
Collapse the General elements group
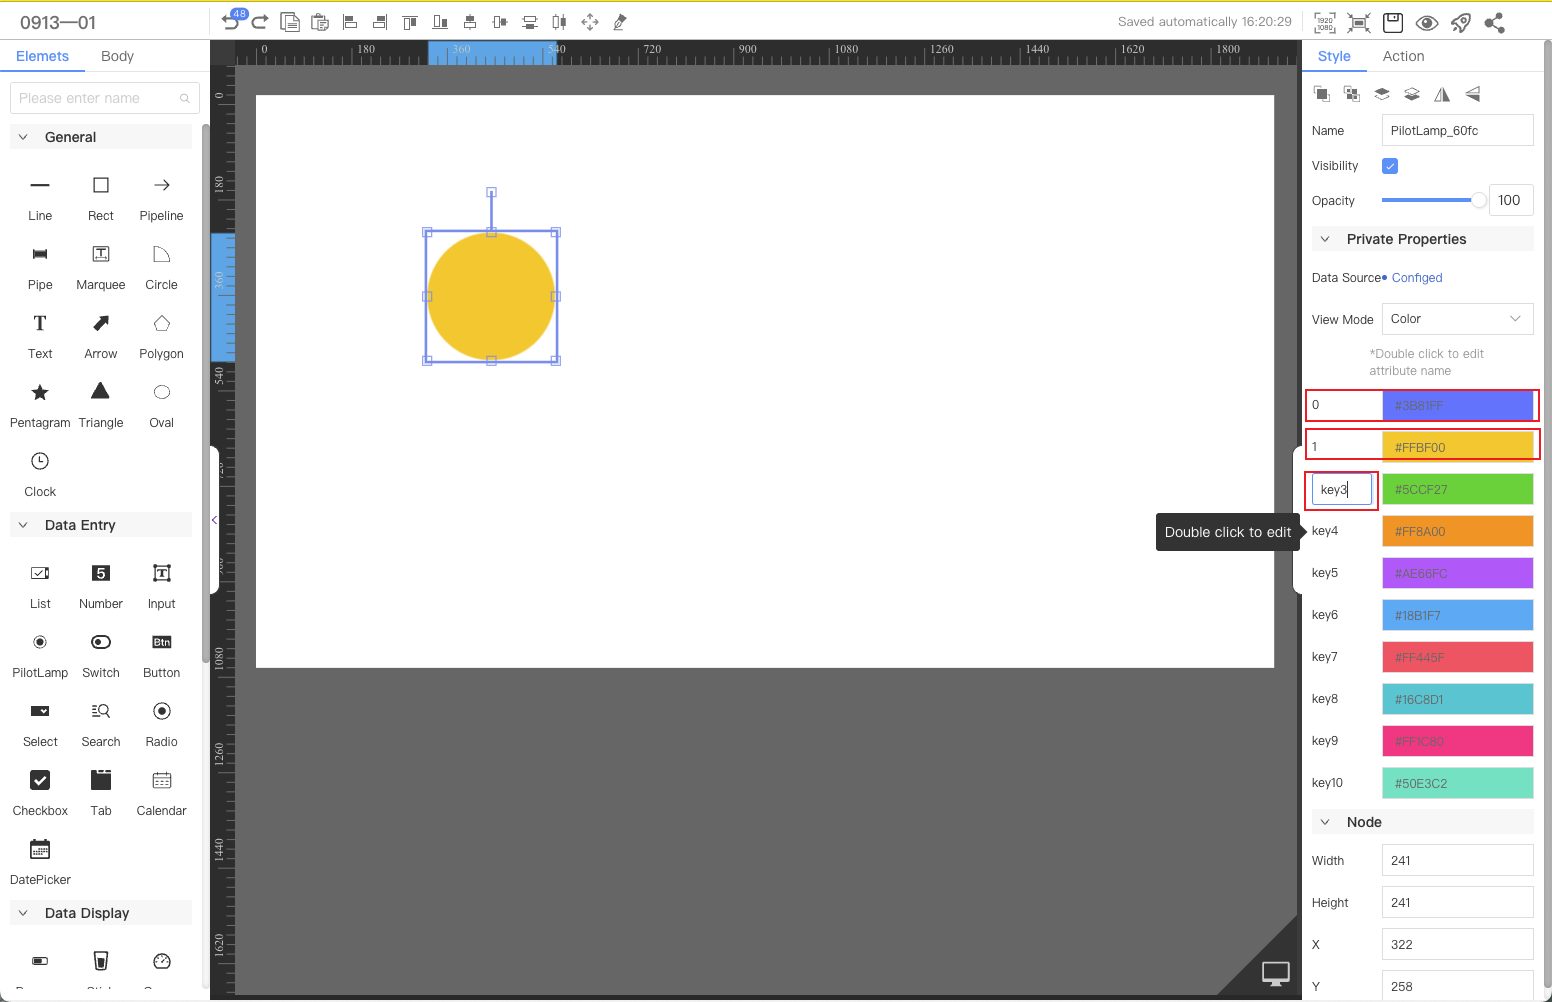point(24,137)
